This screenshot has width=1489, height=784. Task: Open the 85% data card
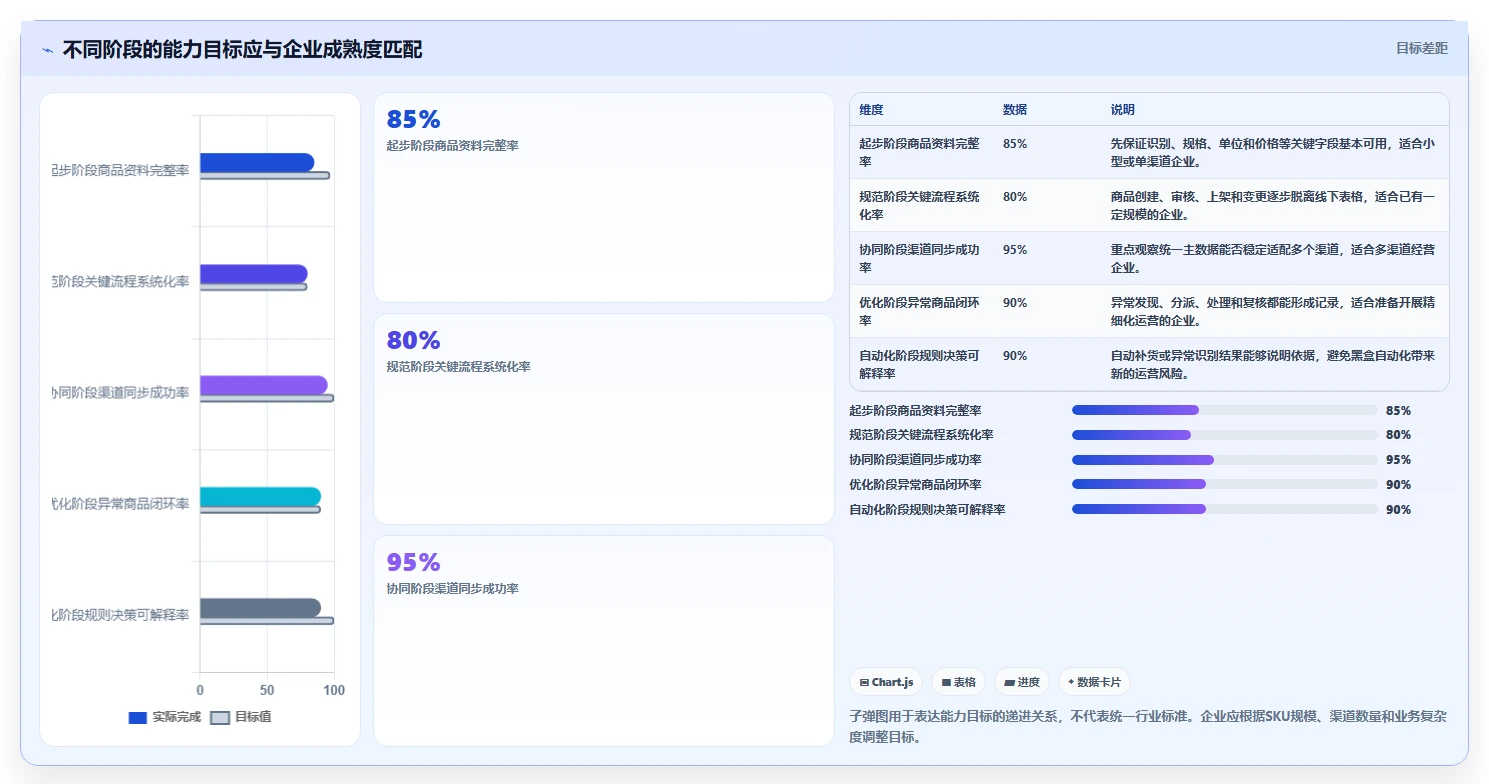[604, 197]
